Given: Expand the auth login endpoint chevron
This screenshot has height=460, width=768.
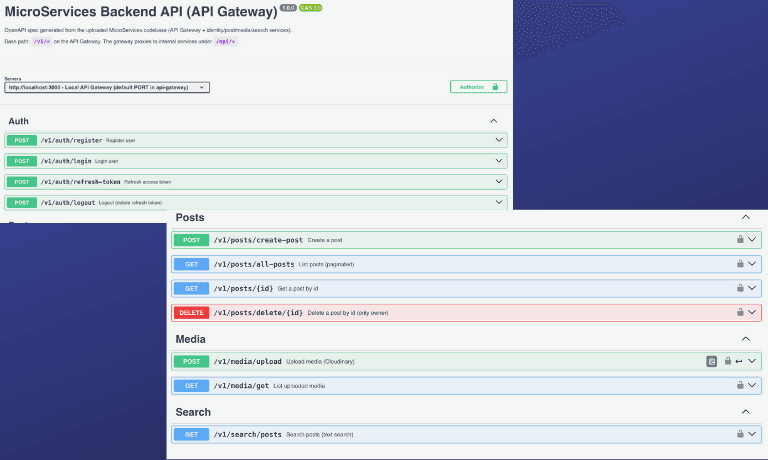Looking at the screenshot, I should (x=498, y=160).
